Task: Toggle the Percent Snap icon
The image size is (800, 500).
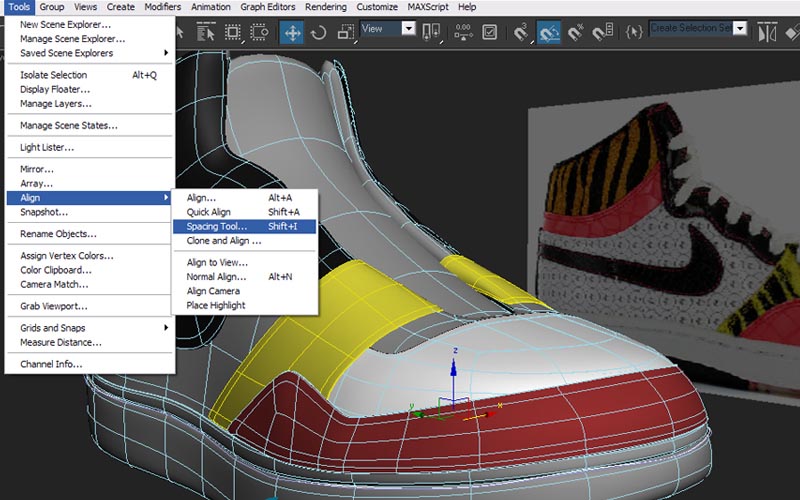Action: (576, 33)
